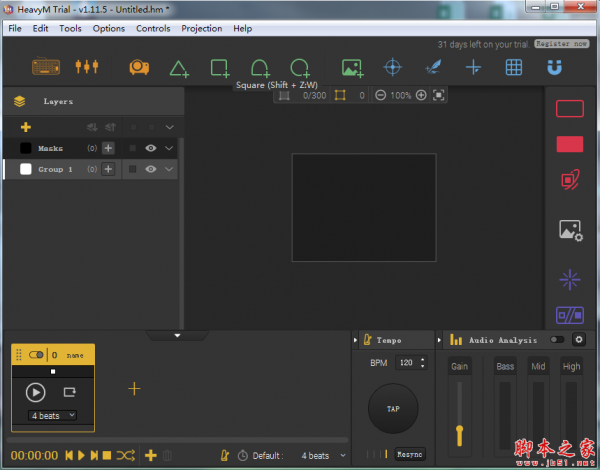Viewport: 600px width, 470px height.
Task: Zoom in the canvas
Action: tap(421, 95)
